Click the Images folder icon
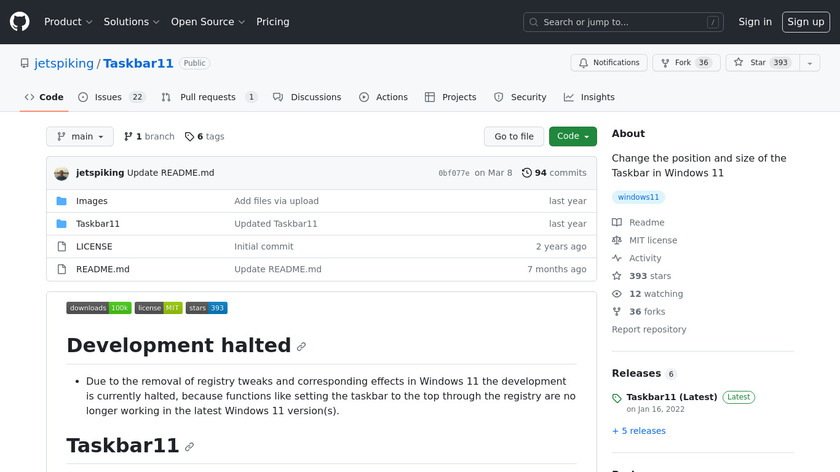 62,201
